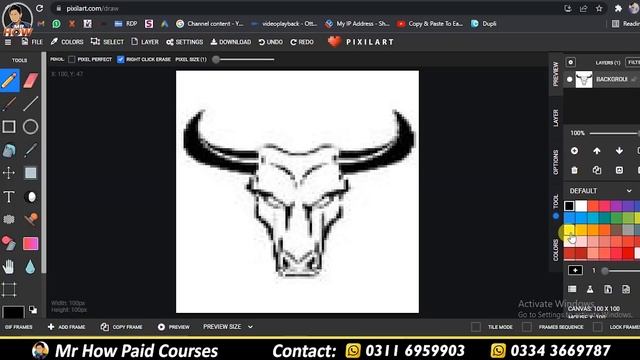
Task: Select the Line tool
Action: [x=31, y=104]
